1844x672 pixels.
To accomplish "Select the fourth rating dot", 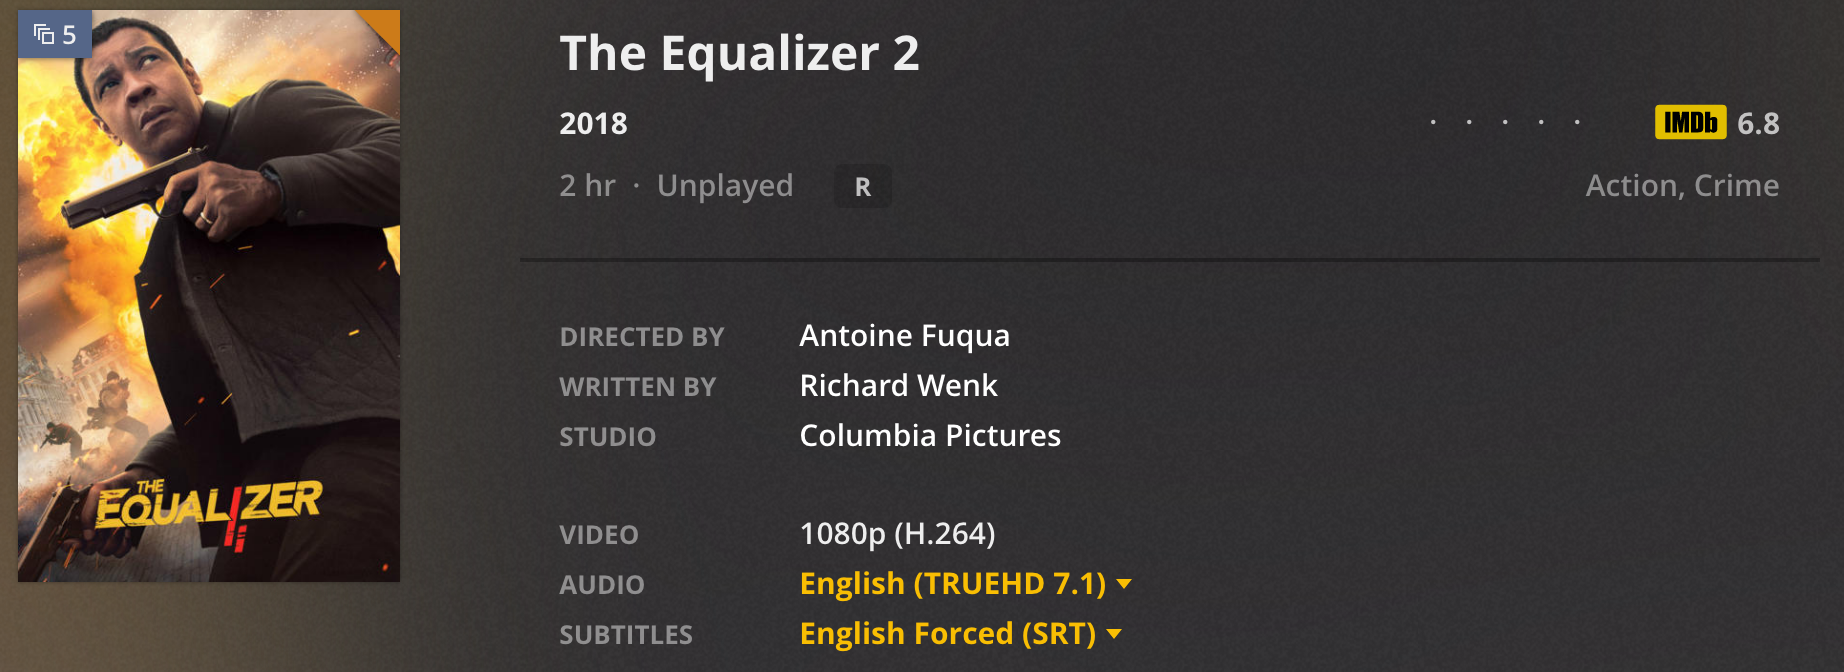I will click(1541, 122).
